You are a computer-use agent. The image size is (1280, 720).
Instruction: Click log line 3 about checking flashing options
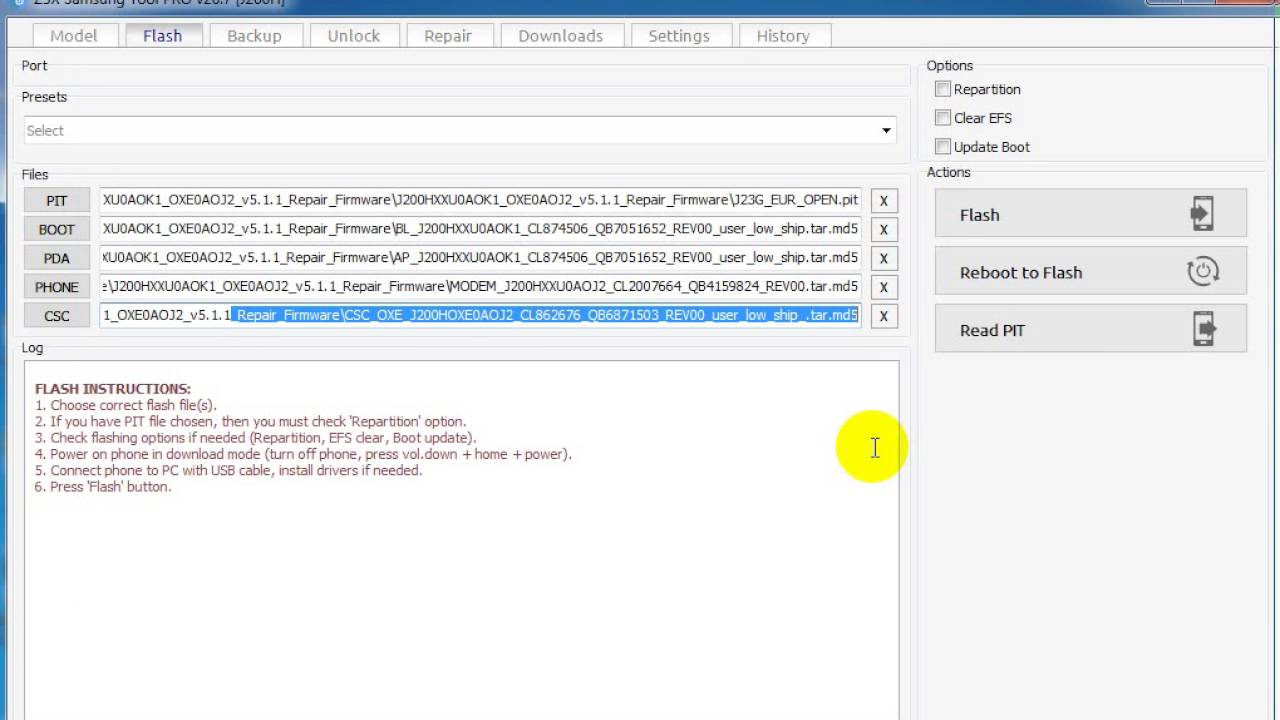256,437
